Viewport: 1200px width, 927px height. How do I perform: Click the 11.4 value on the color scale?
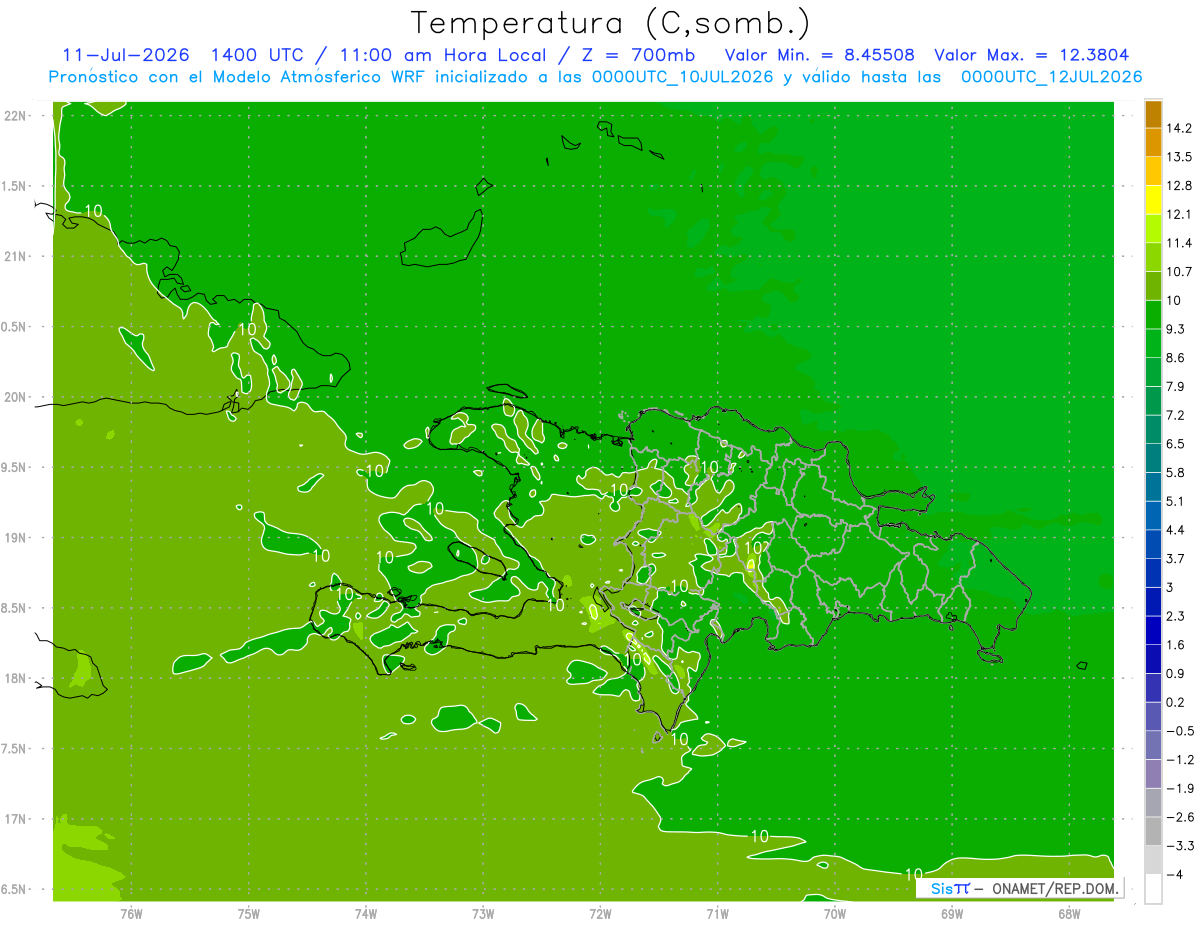[1180, 243]
